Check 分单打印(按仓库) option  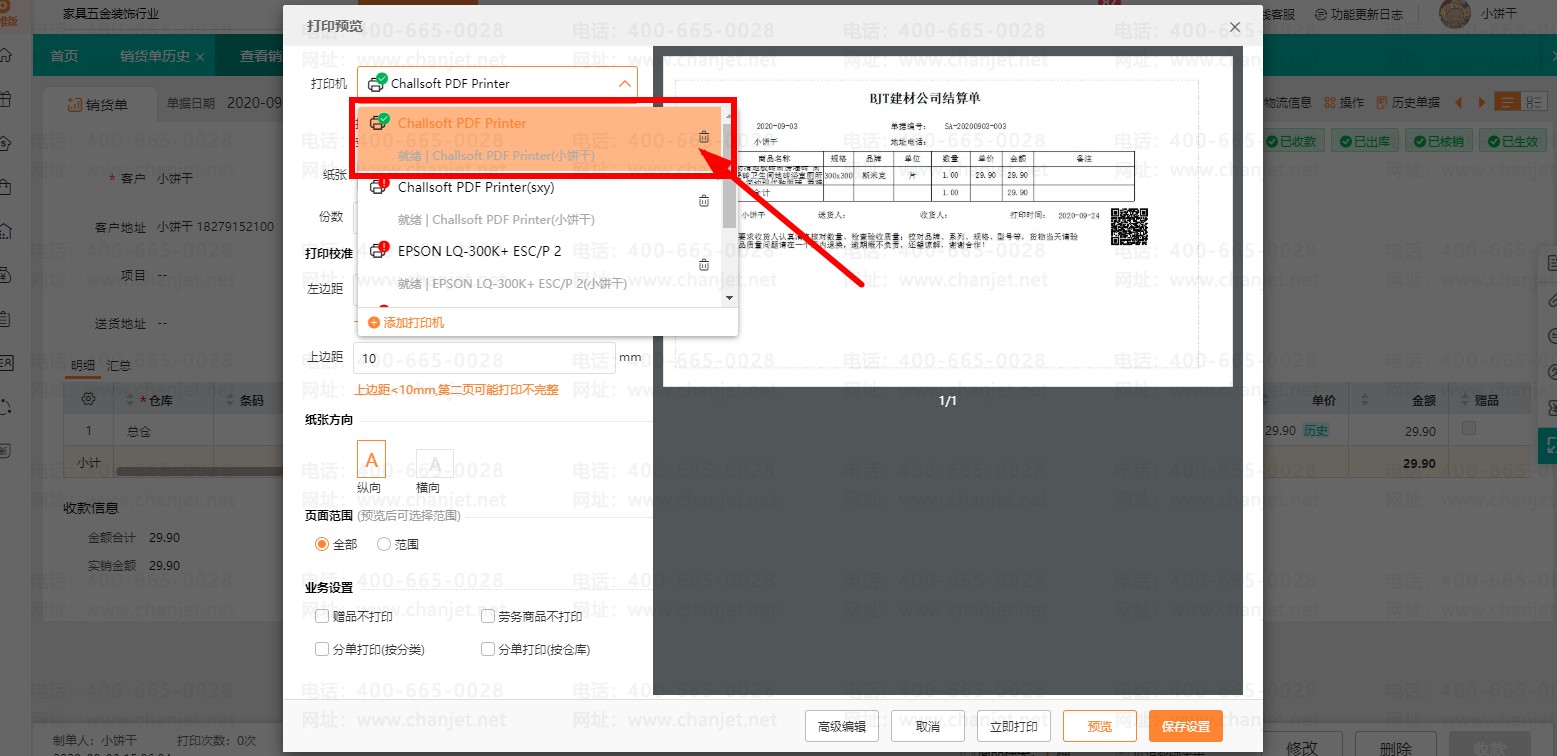coord(489,649)
